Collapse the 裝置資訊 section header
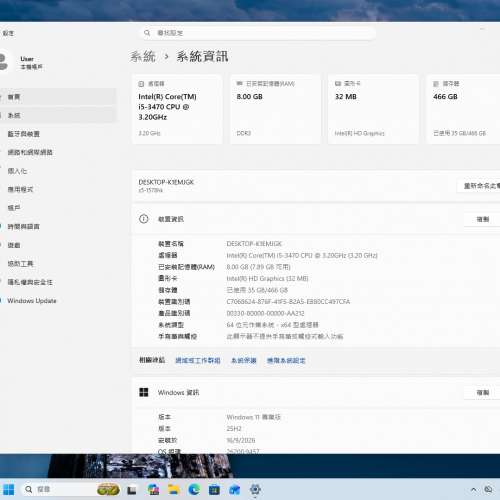 pos(316,219)
